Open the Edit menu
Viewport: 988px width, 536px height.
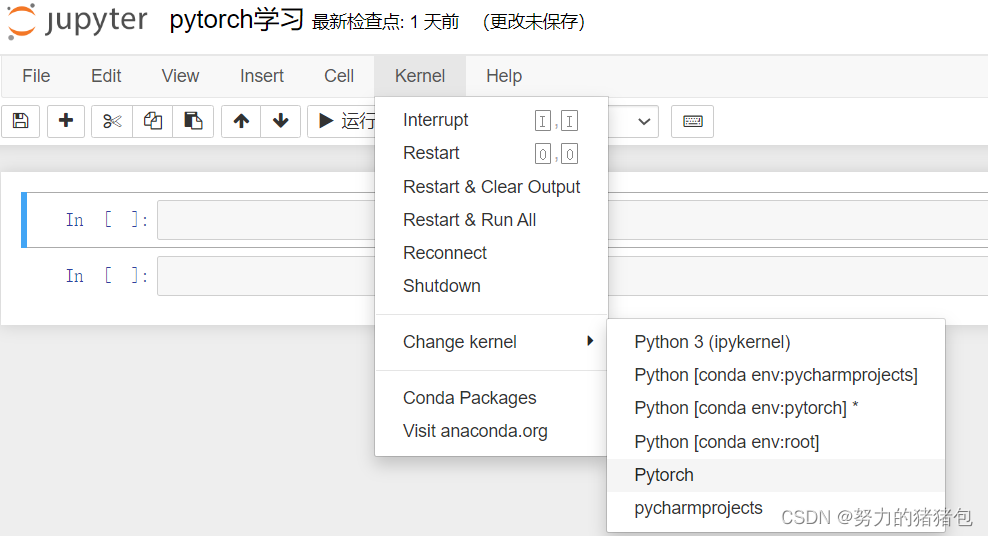click(106, 76)
